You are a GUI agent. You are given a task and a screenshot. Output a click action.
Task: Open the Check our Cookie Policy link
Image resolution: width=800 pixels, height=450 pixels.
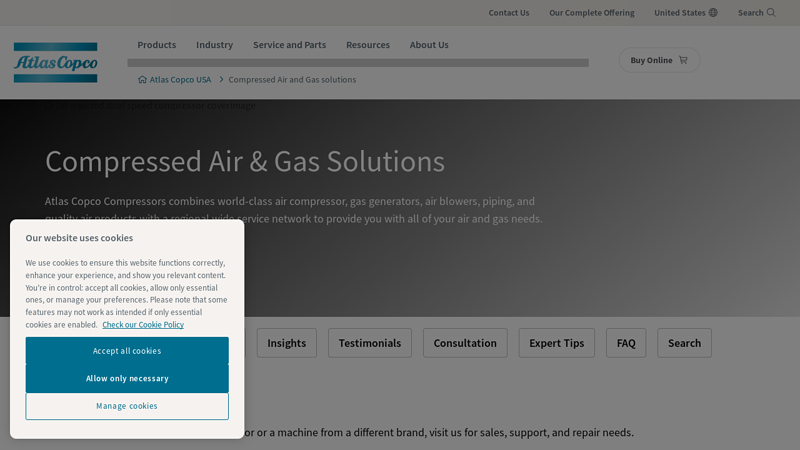click(x=143, y=324)
